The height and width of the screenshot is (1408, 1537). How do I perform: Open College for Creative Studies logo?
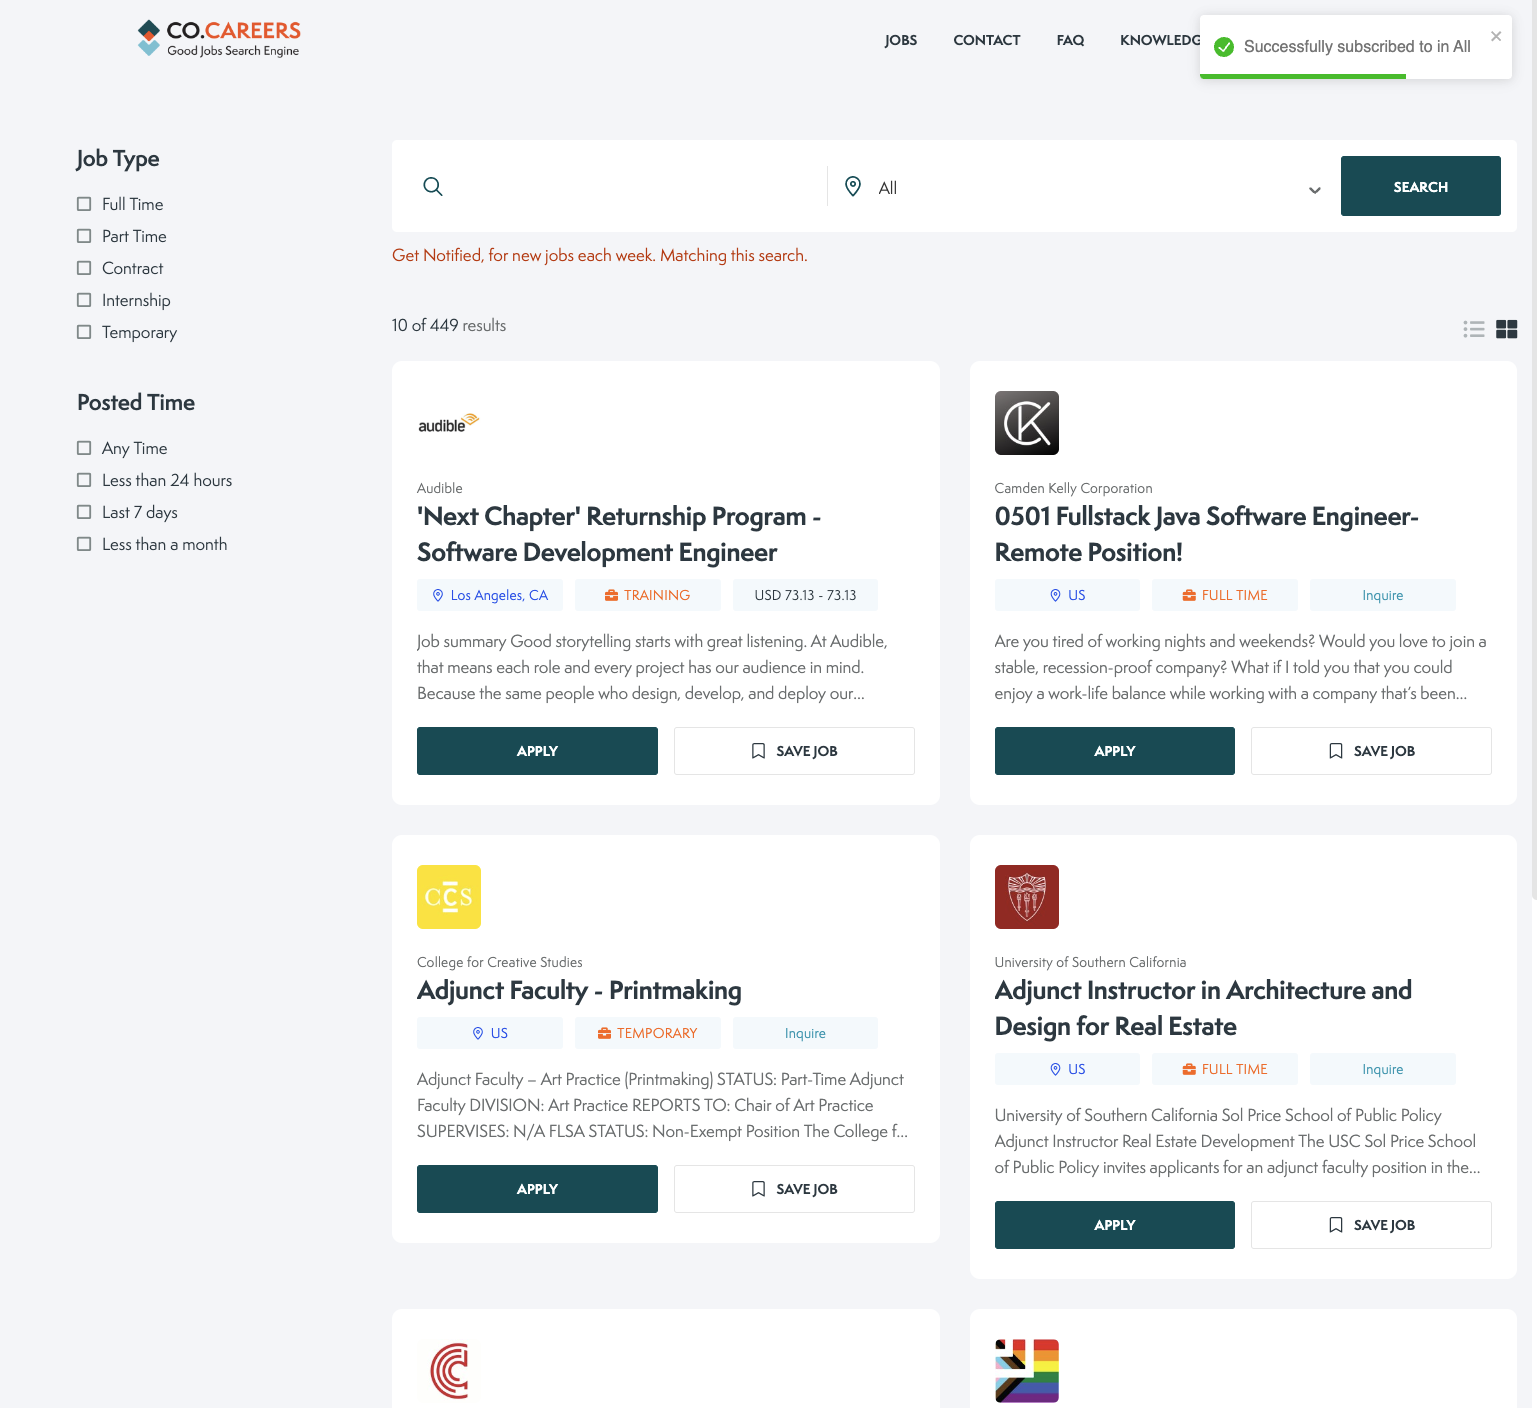click(449, 897)
